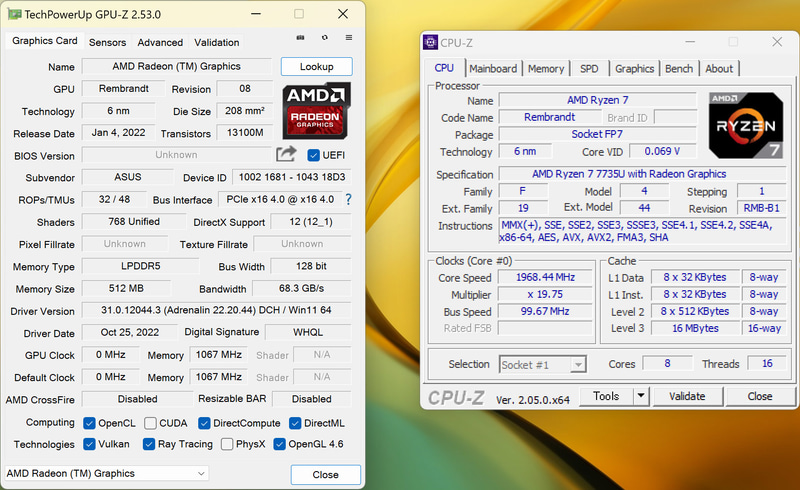Select the Graphics Card tab in GPU-Z

(x=45, y=41)
